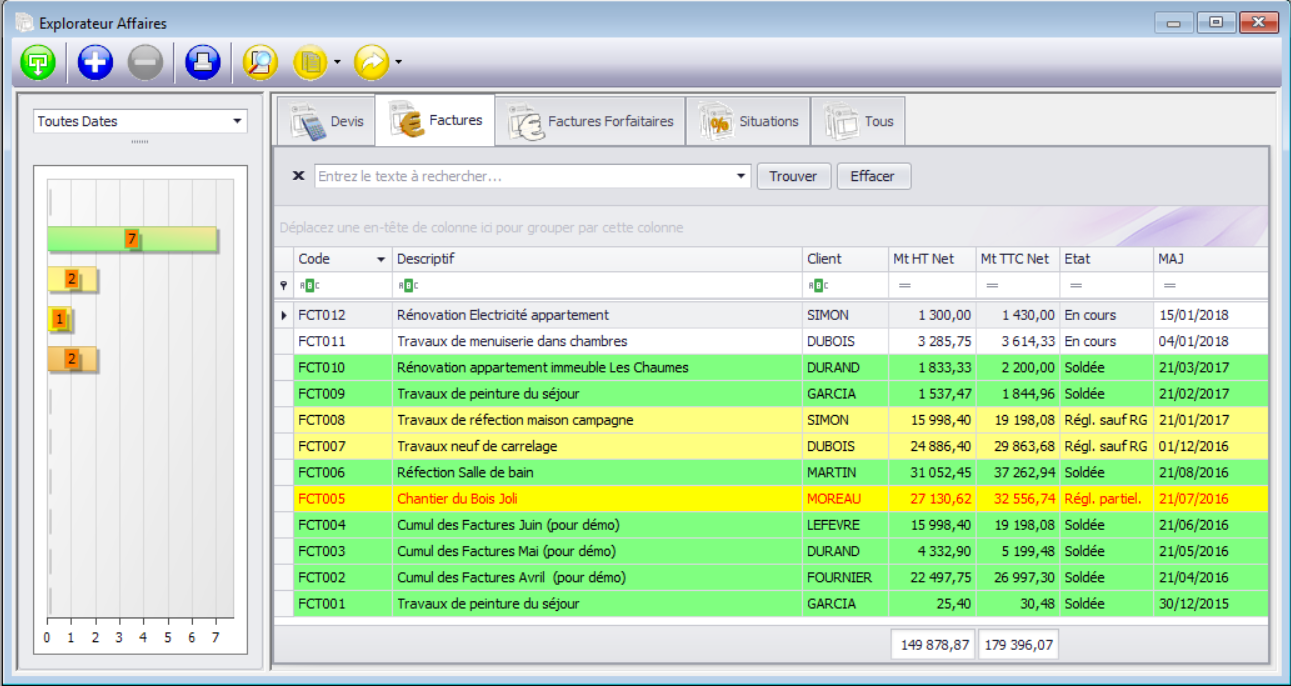Click 'Cumul des Factures Mai (pour démo)'

[x=506, y=551]
